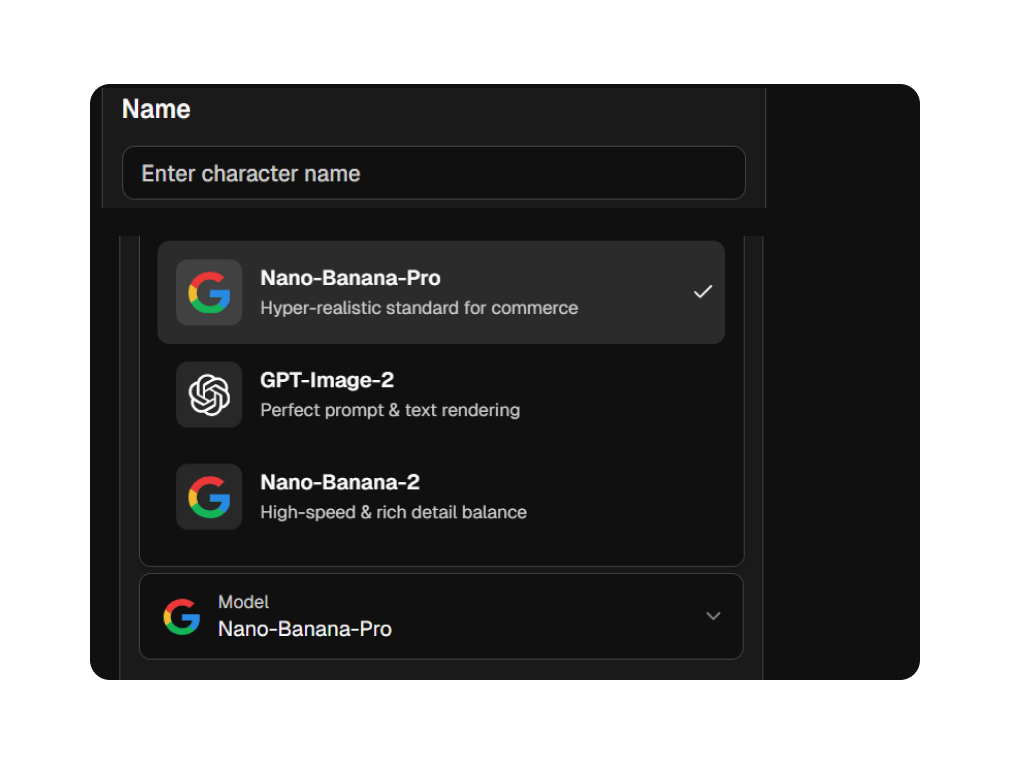Click the OpenAI icon beside GPT-Image-2
Image resolution: width=1012 pixels, height=764 pixels.
209,394
